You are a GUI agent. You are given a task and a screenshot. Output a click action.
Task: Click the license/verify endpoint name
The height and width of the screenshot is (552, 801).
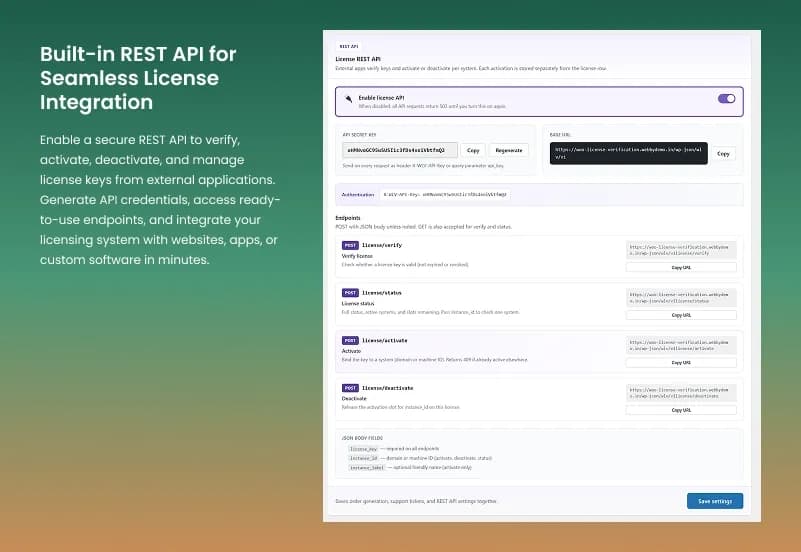click(382, 245)
